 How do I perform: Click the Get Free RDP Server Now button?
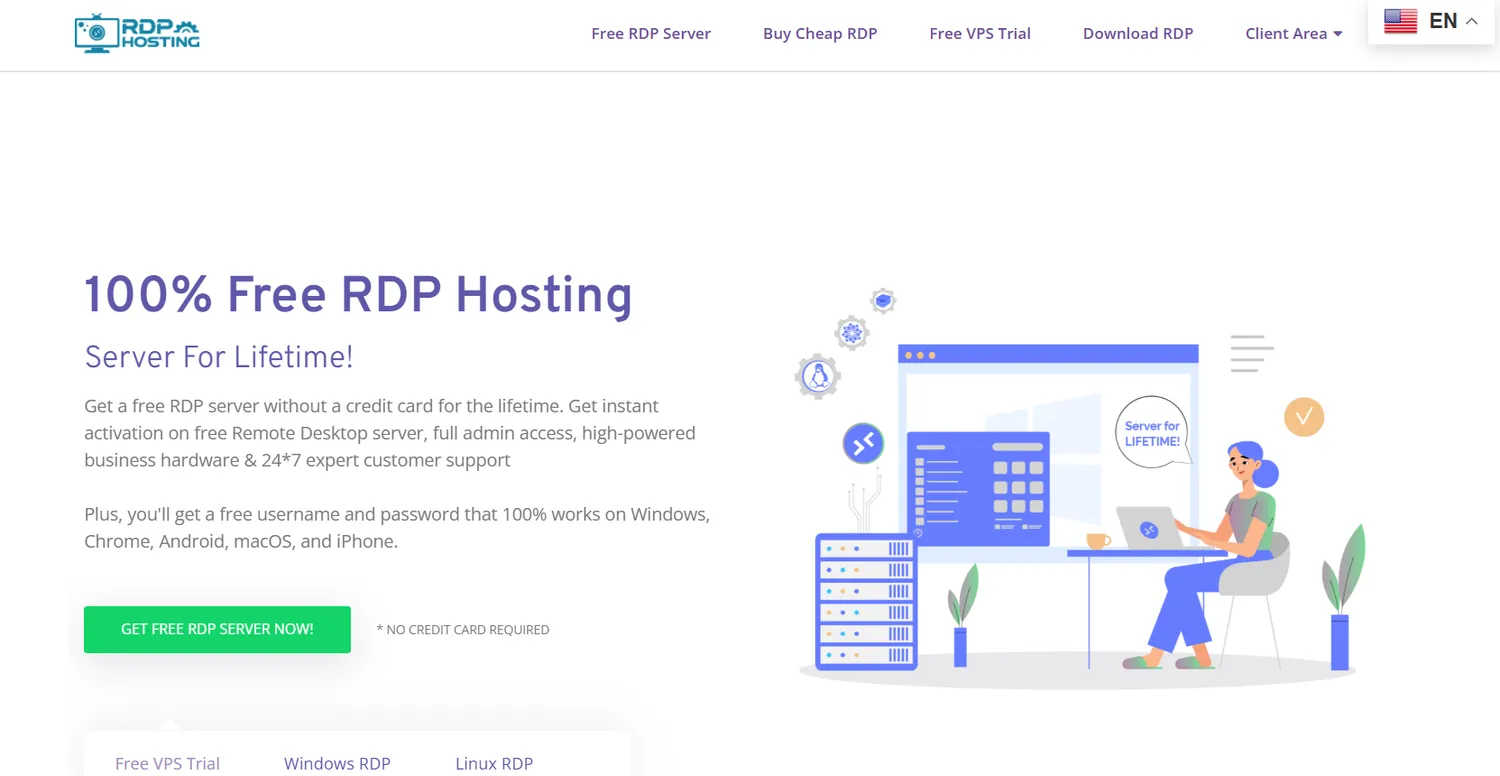tap(217, 630)
